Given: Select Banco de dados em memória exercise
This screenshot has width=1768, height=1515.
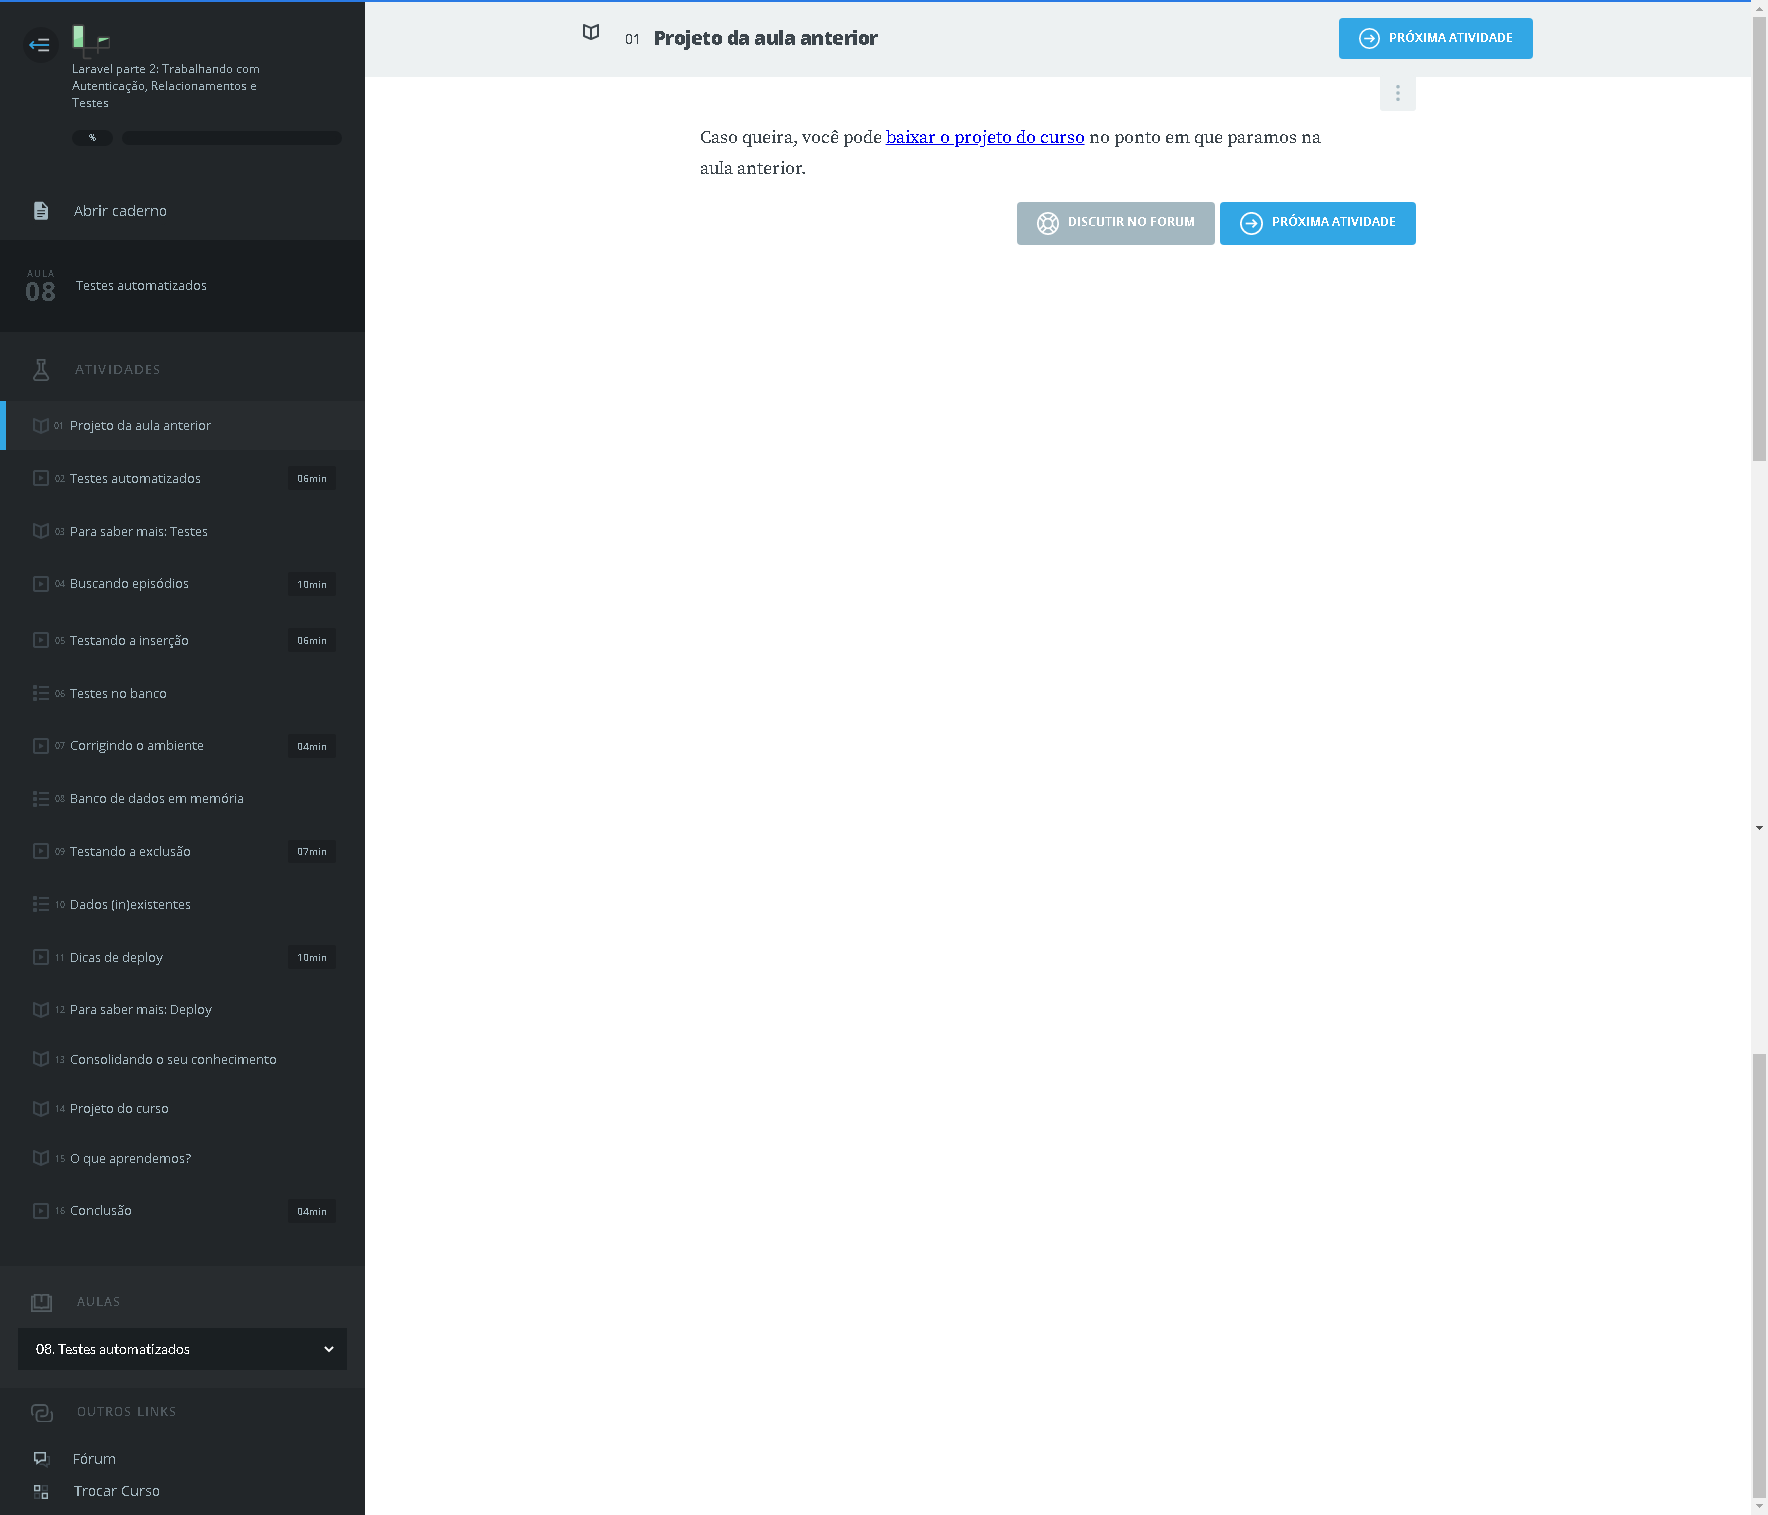Looking at the screenshot, I should 156,799.
